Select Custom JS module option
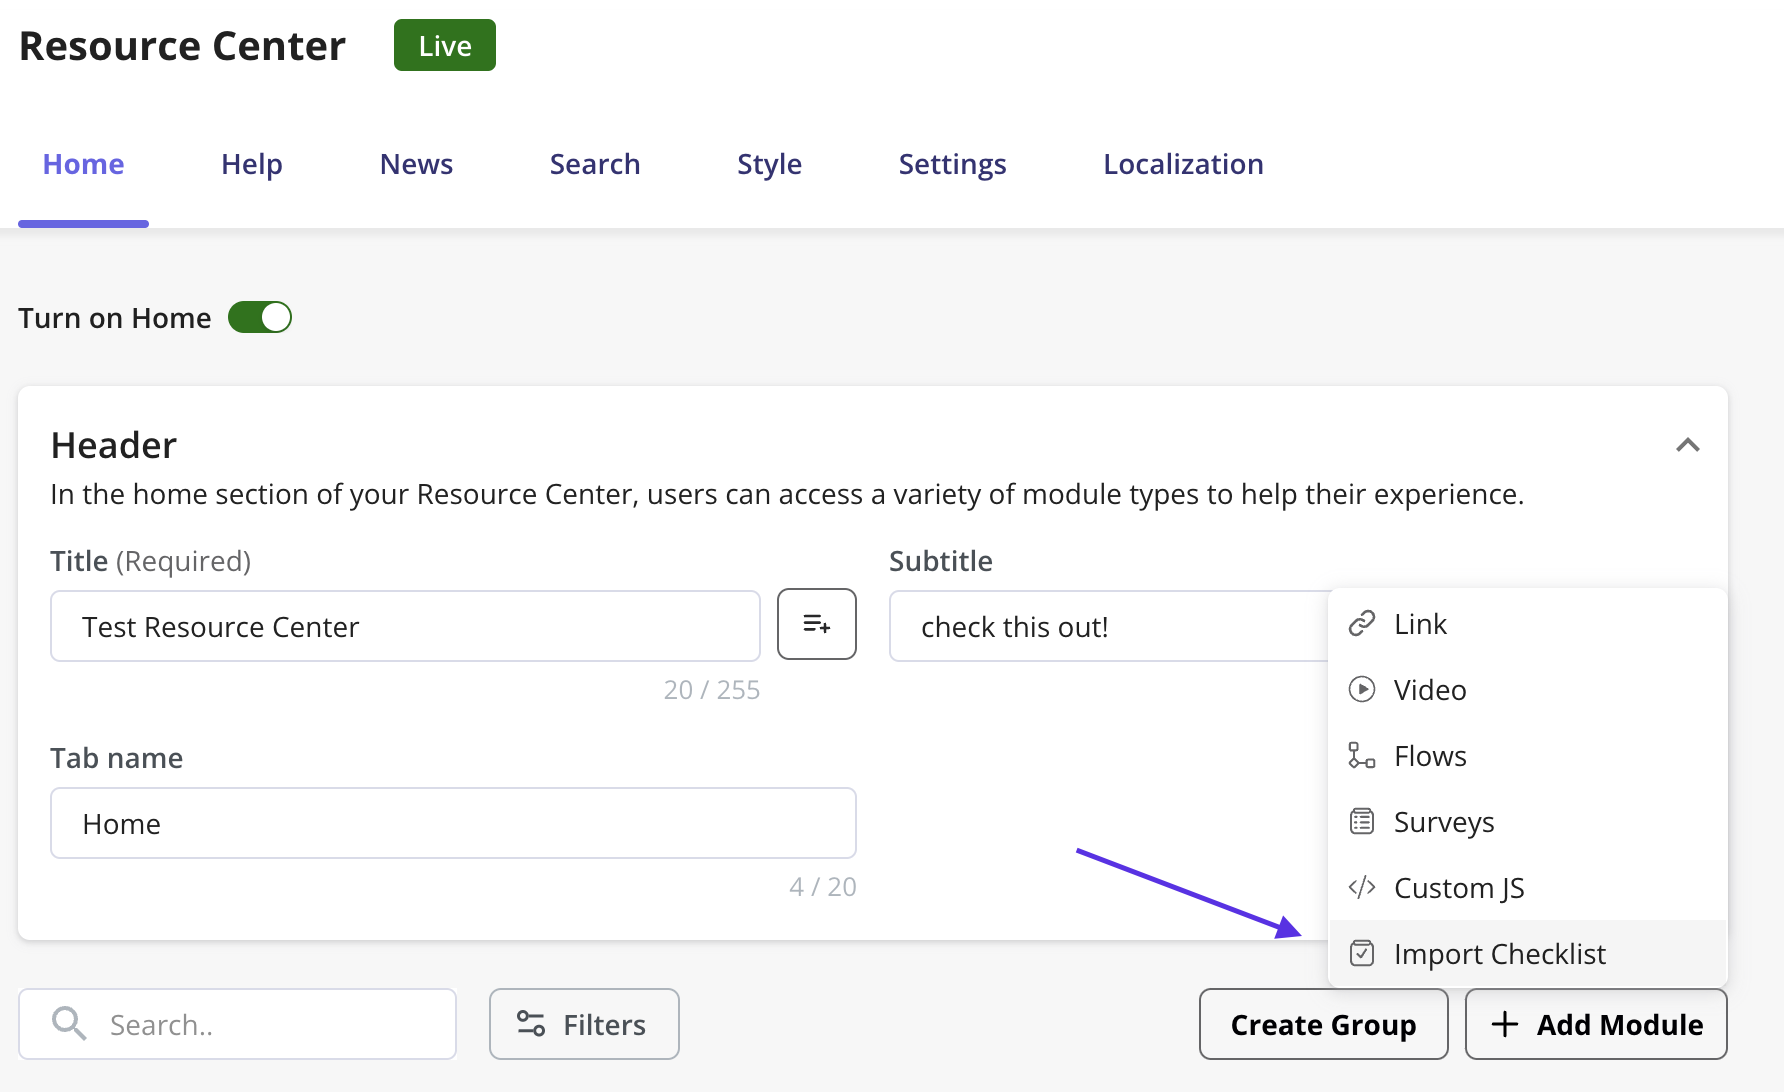The image size is (1784, 1092). click(x=1528, y=888)
